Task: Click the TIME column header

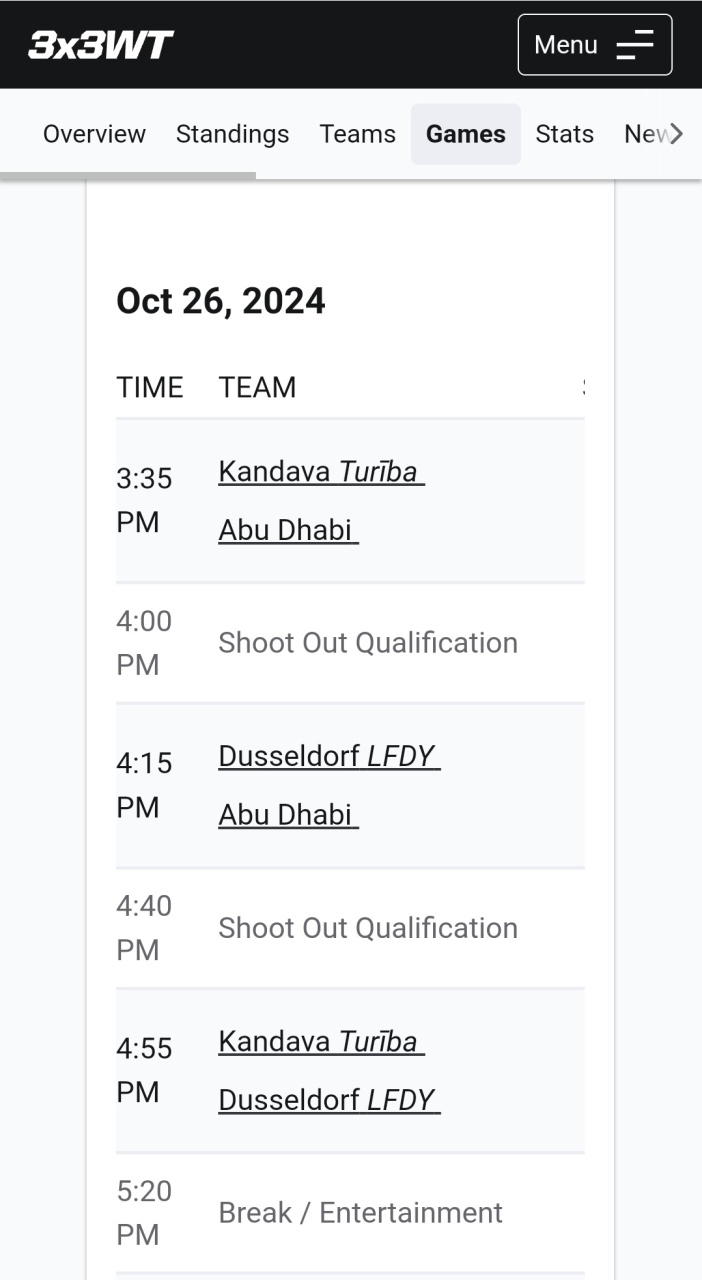Action: (x=150, y=387)
